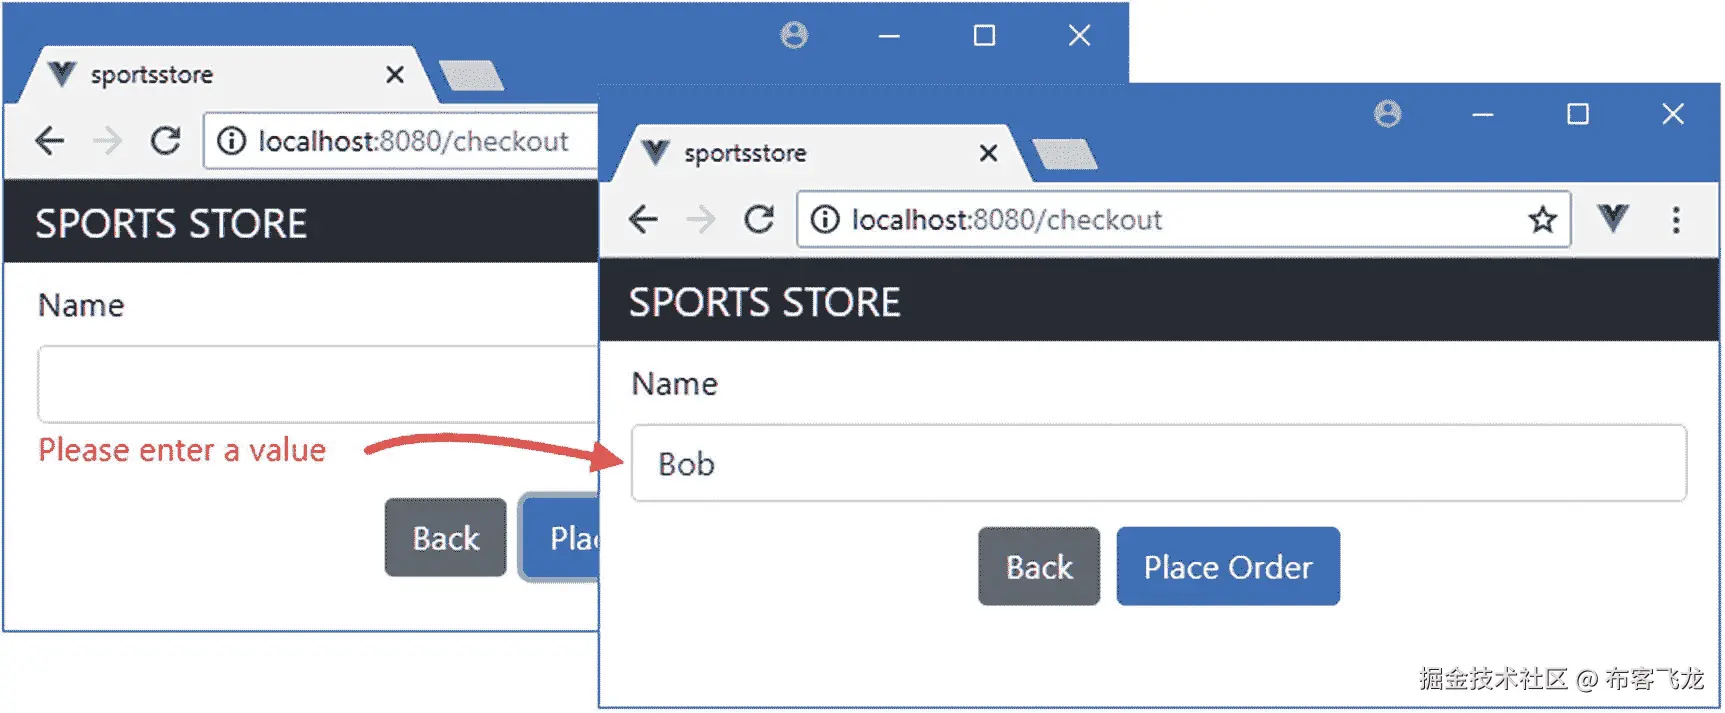Open new tab in front window

pos(1064,154)
